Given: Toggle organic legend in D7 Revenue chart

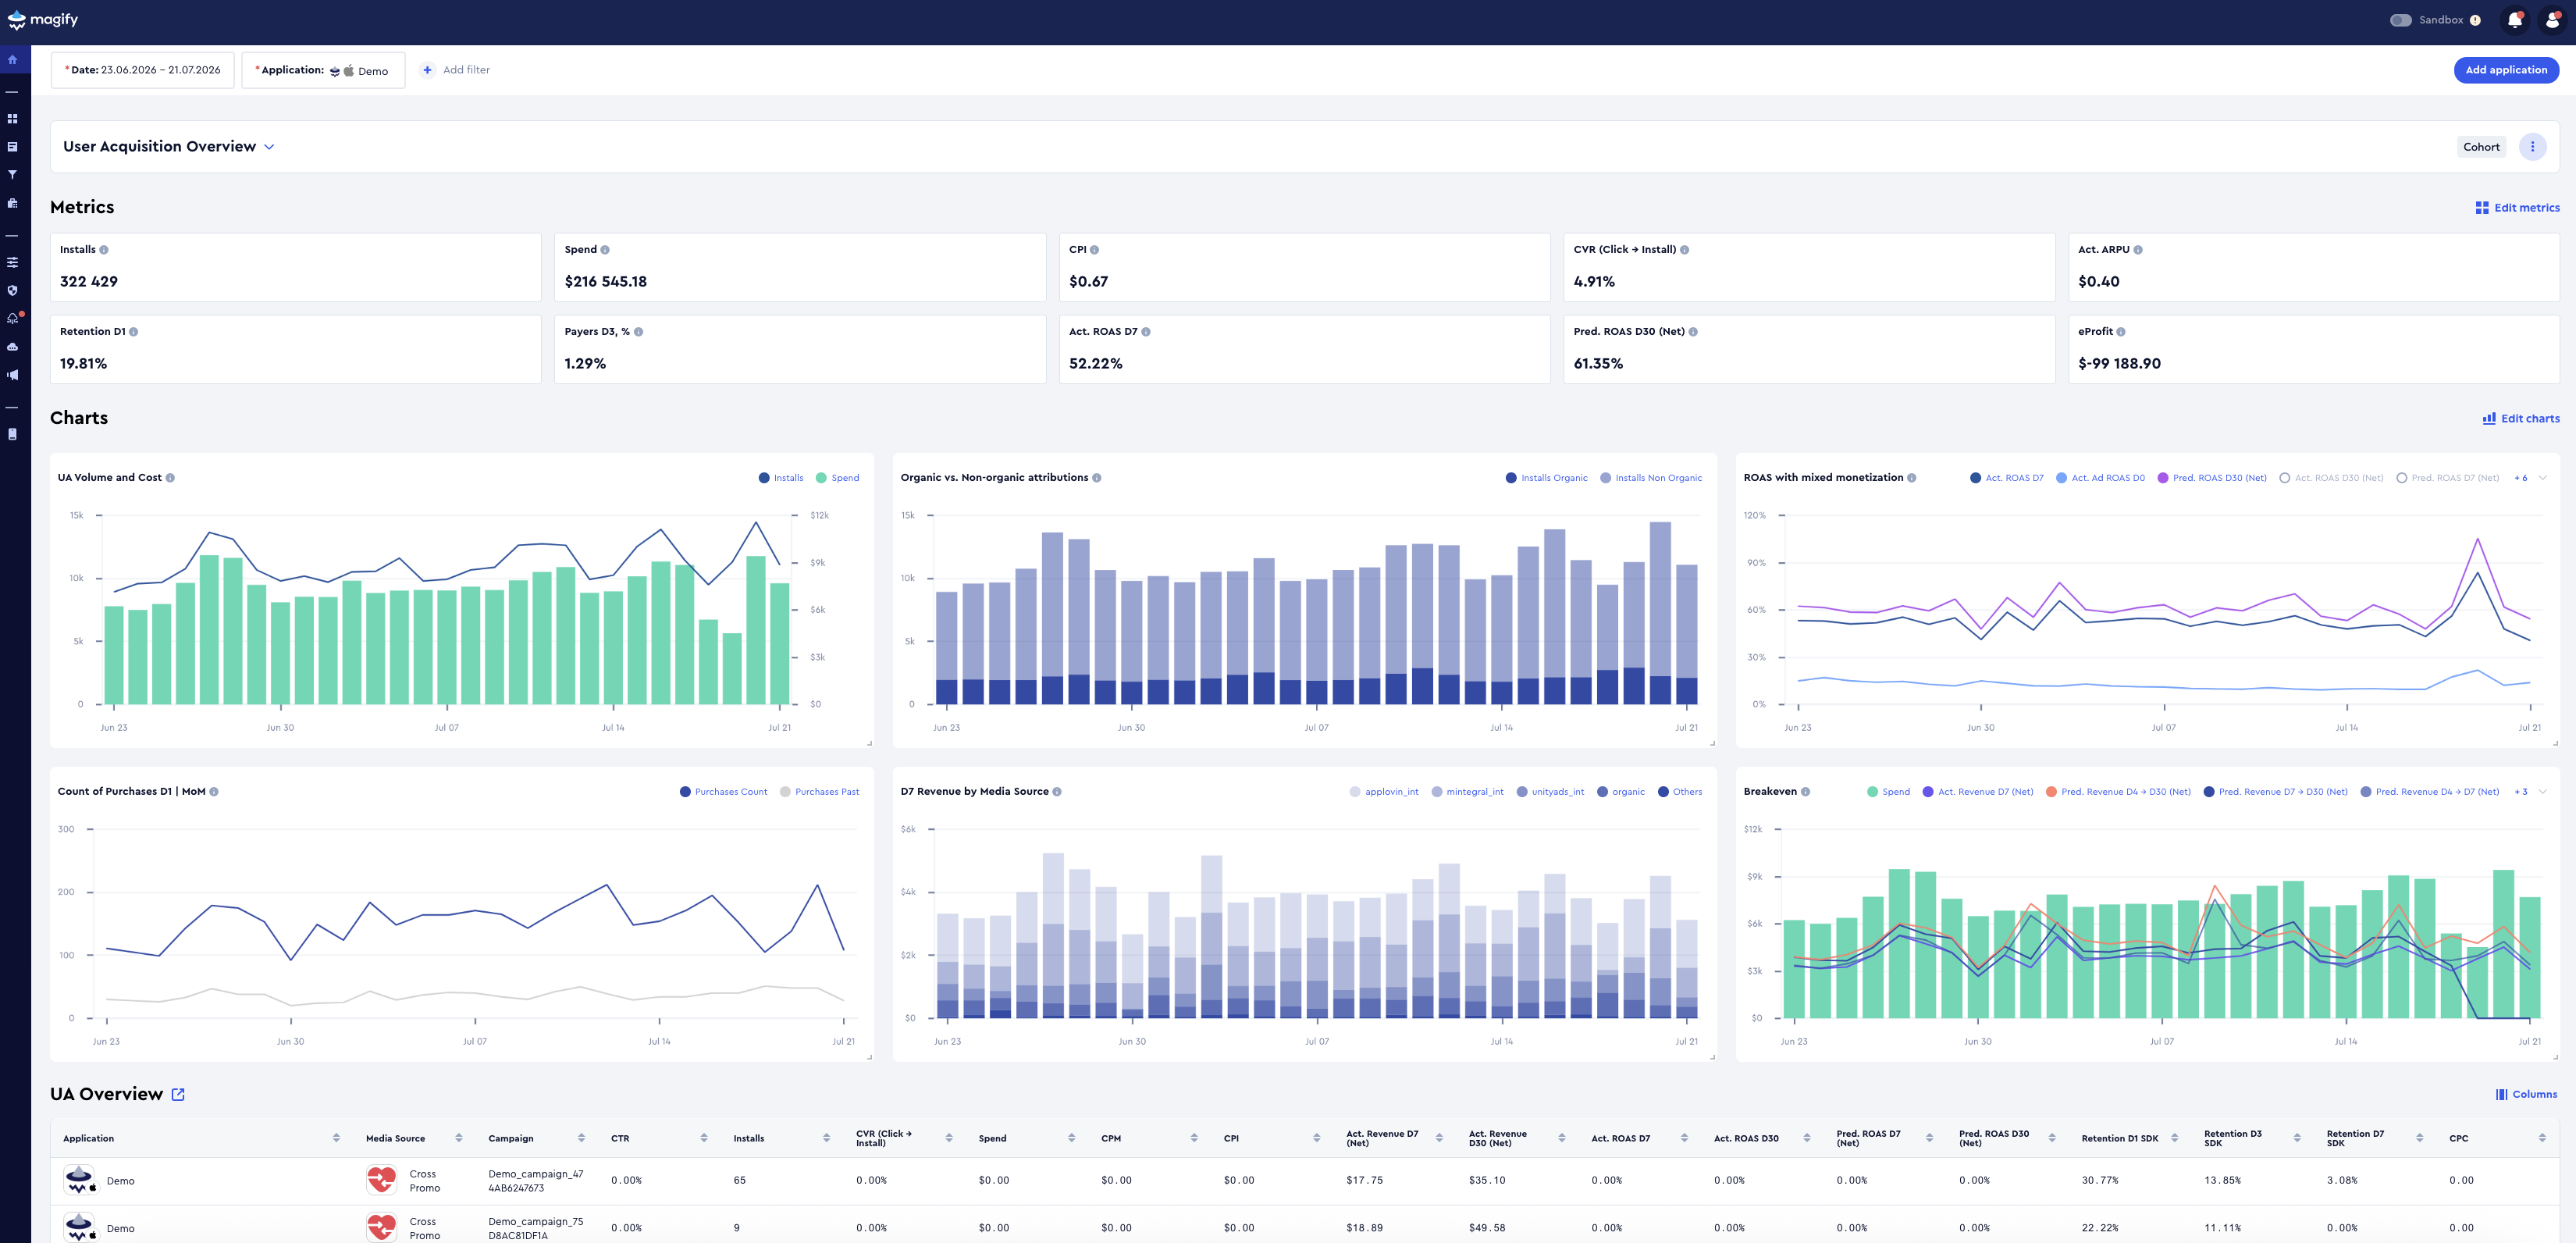Looking at the screenshot, I should coord(1621,792).
